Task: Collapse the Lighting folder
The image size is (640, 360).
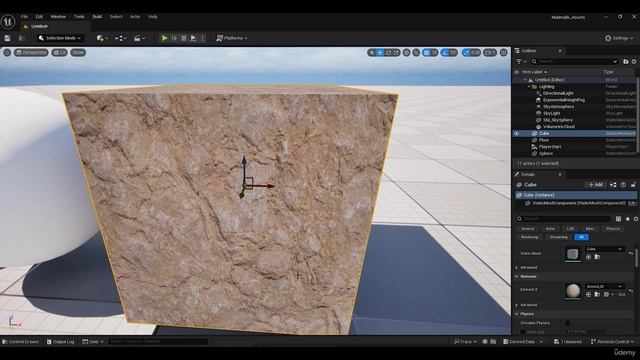Action: click(x=529, y=87)
